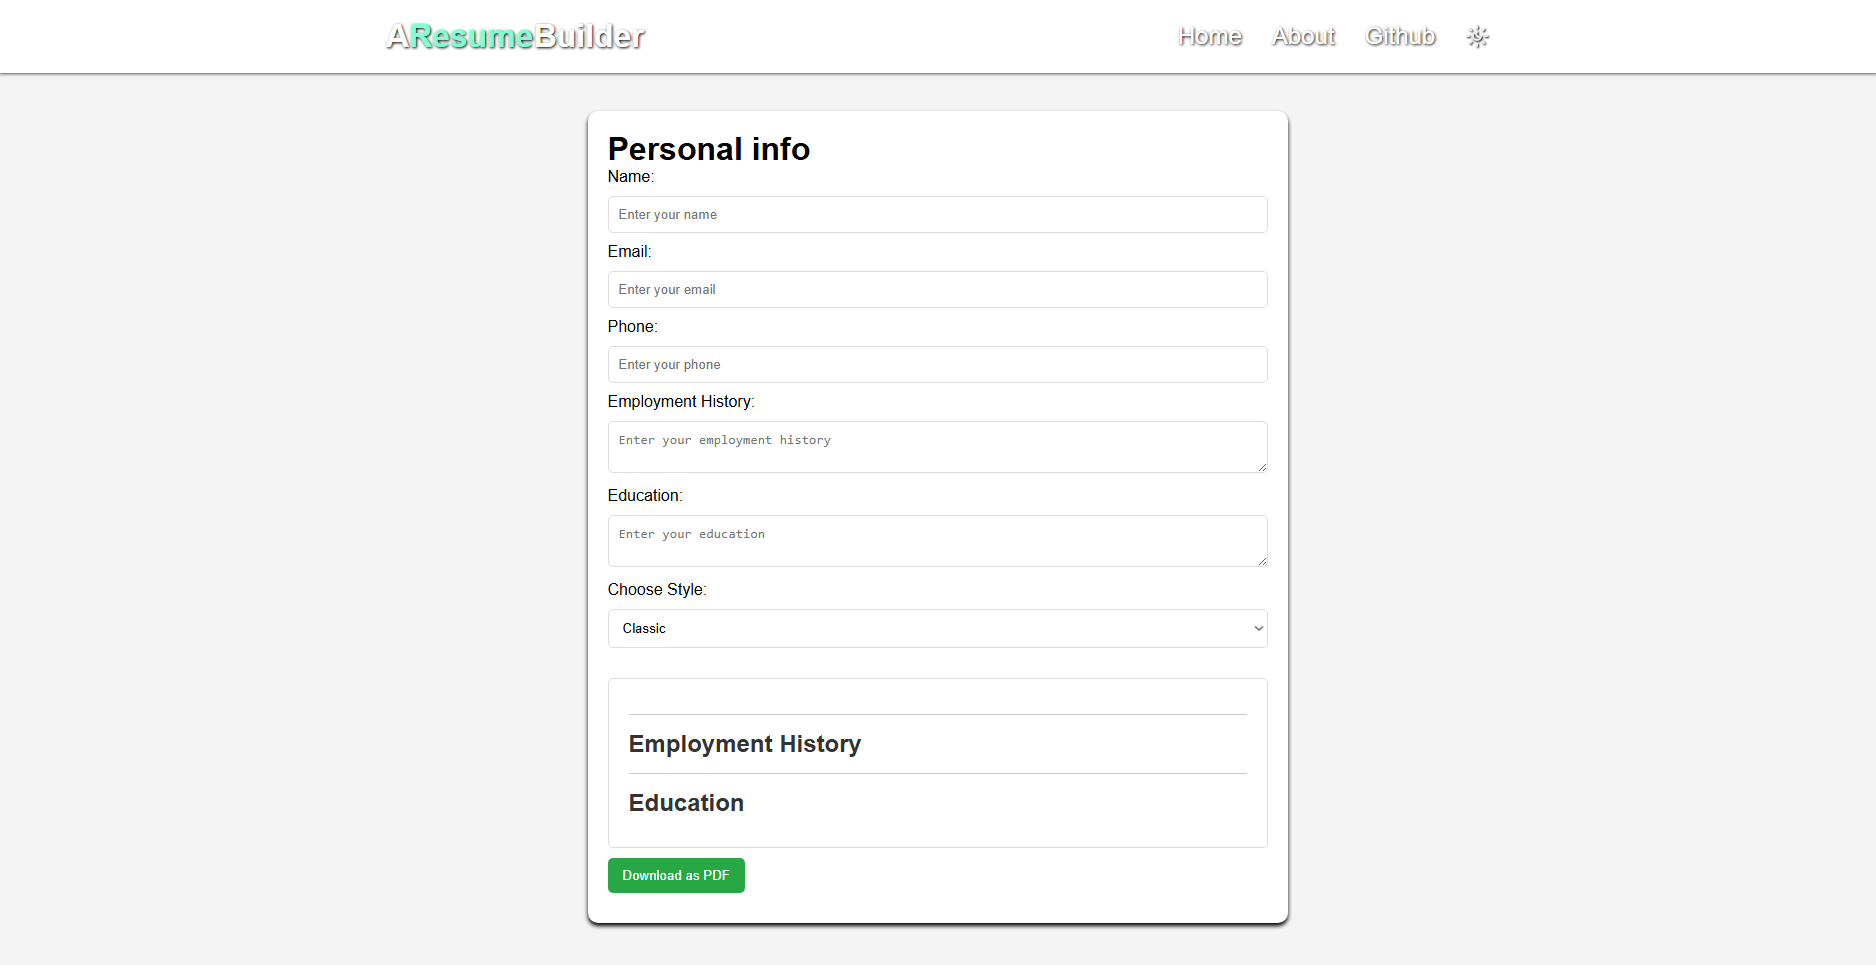Select the education textarea
Image resolution: width=1876 pixels, height=965 pixels.
pos(937,541)
